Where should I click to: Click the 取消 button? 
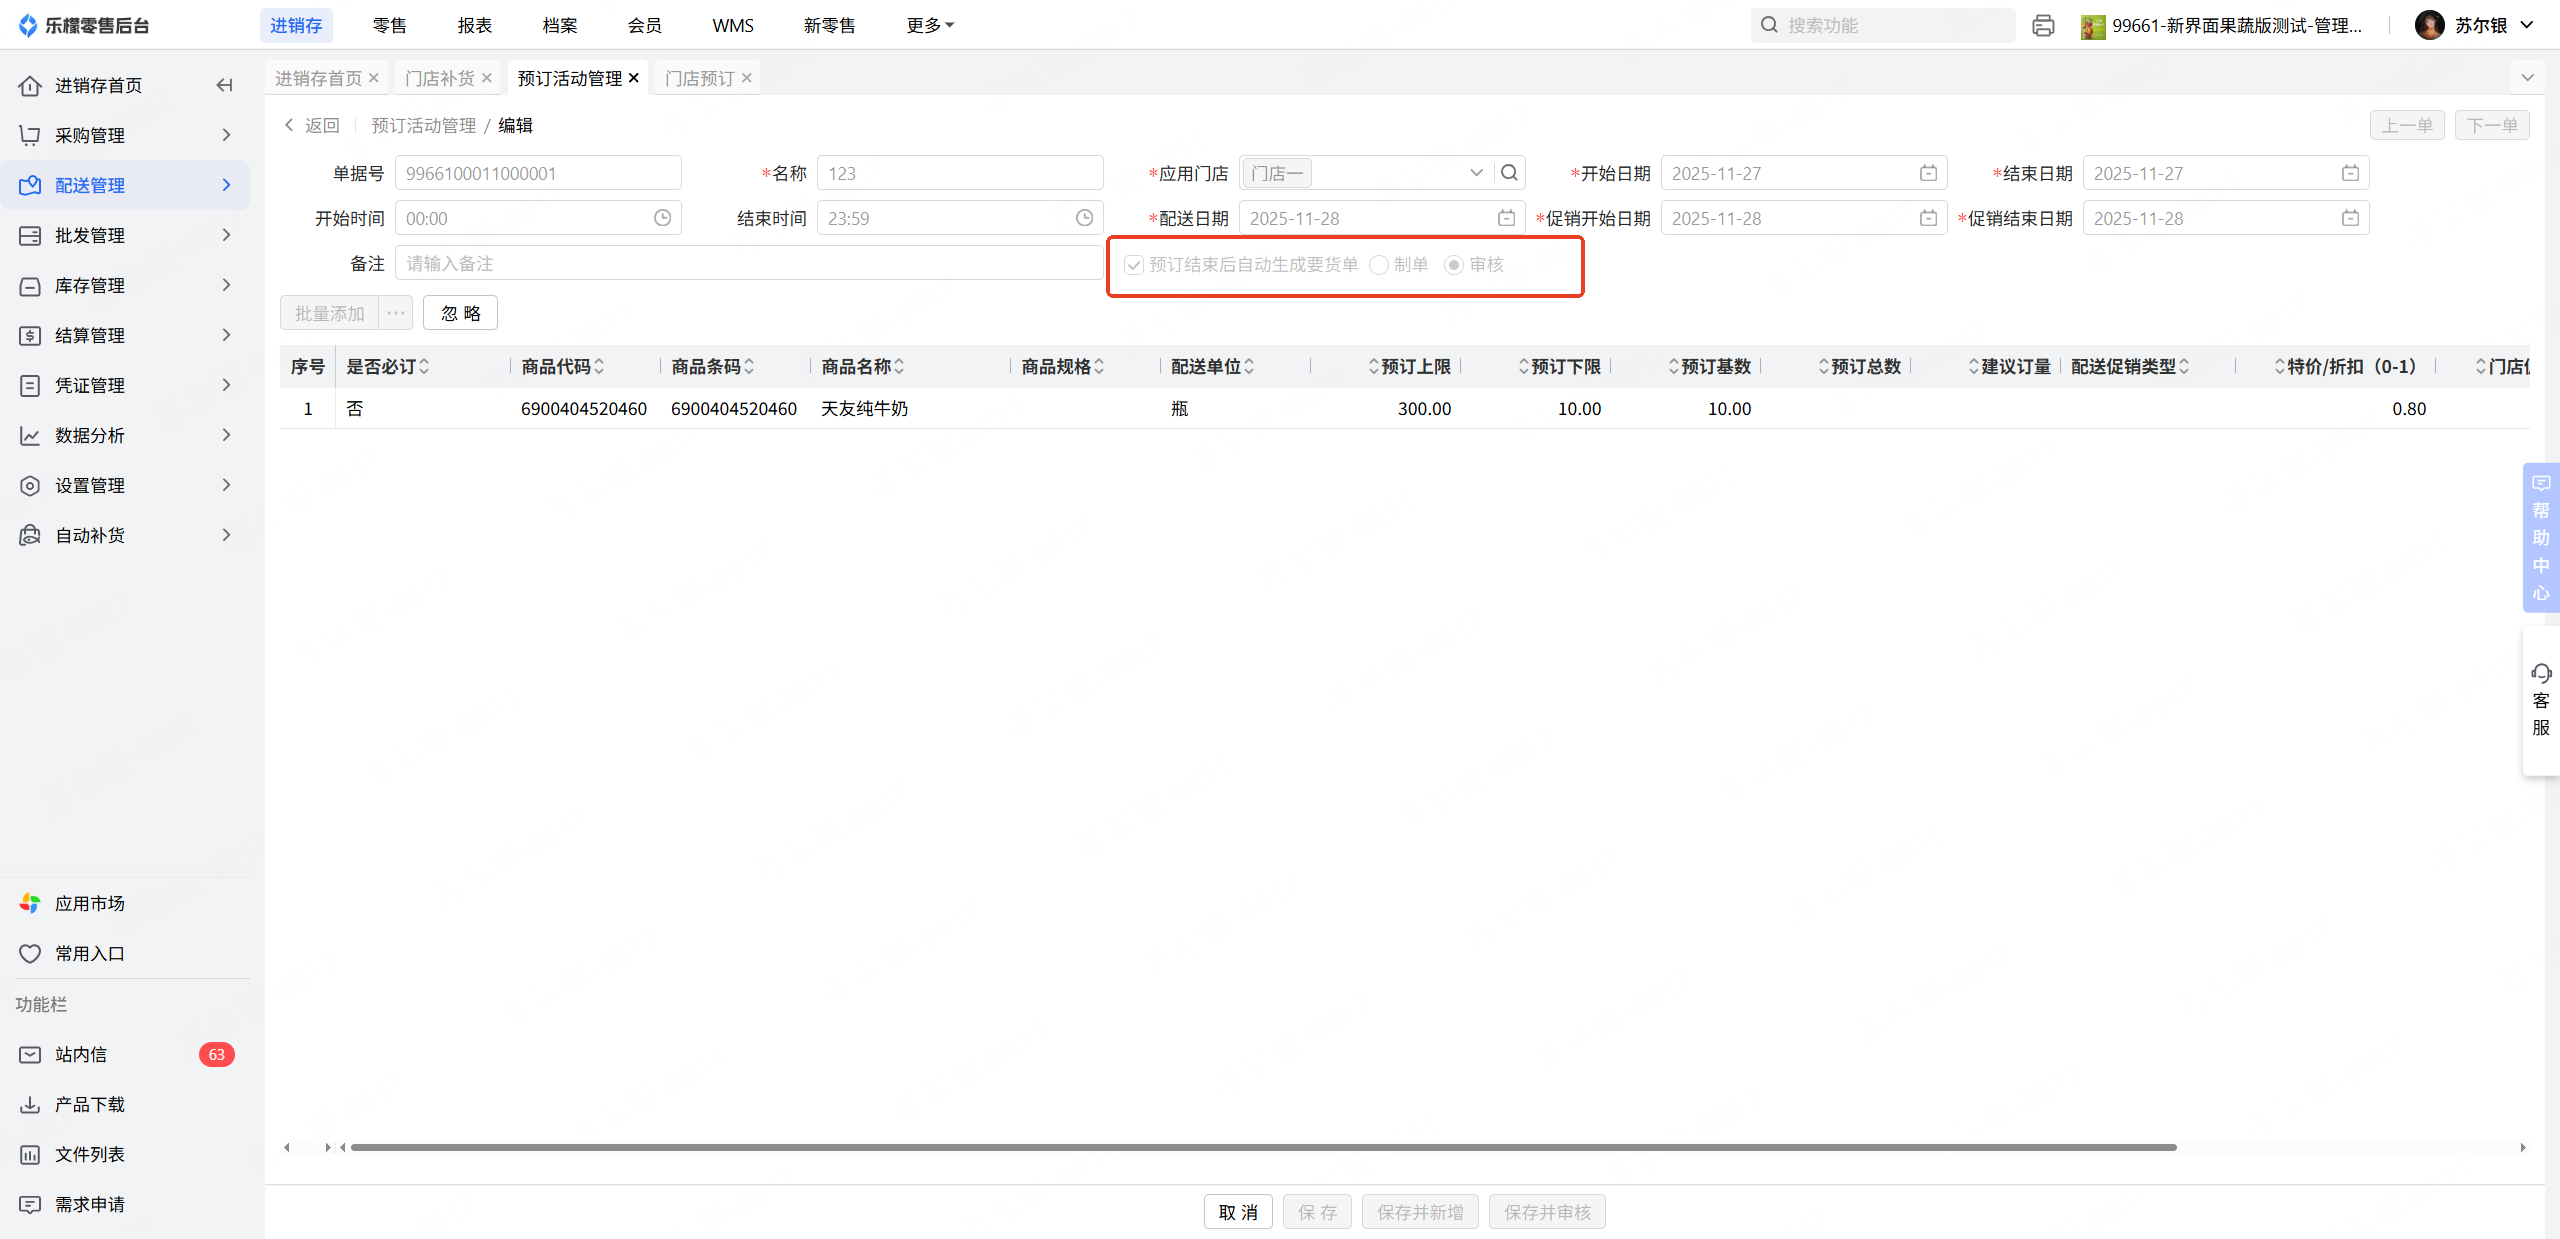(x=1238, y=1212)
